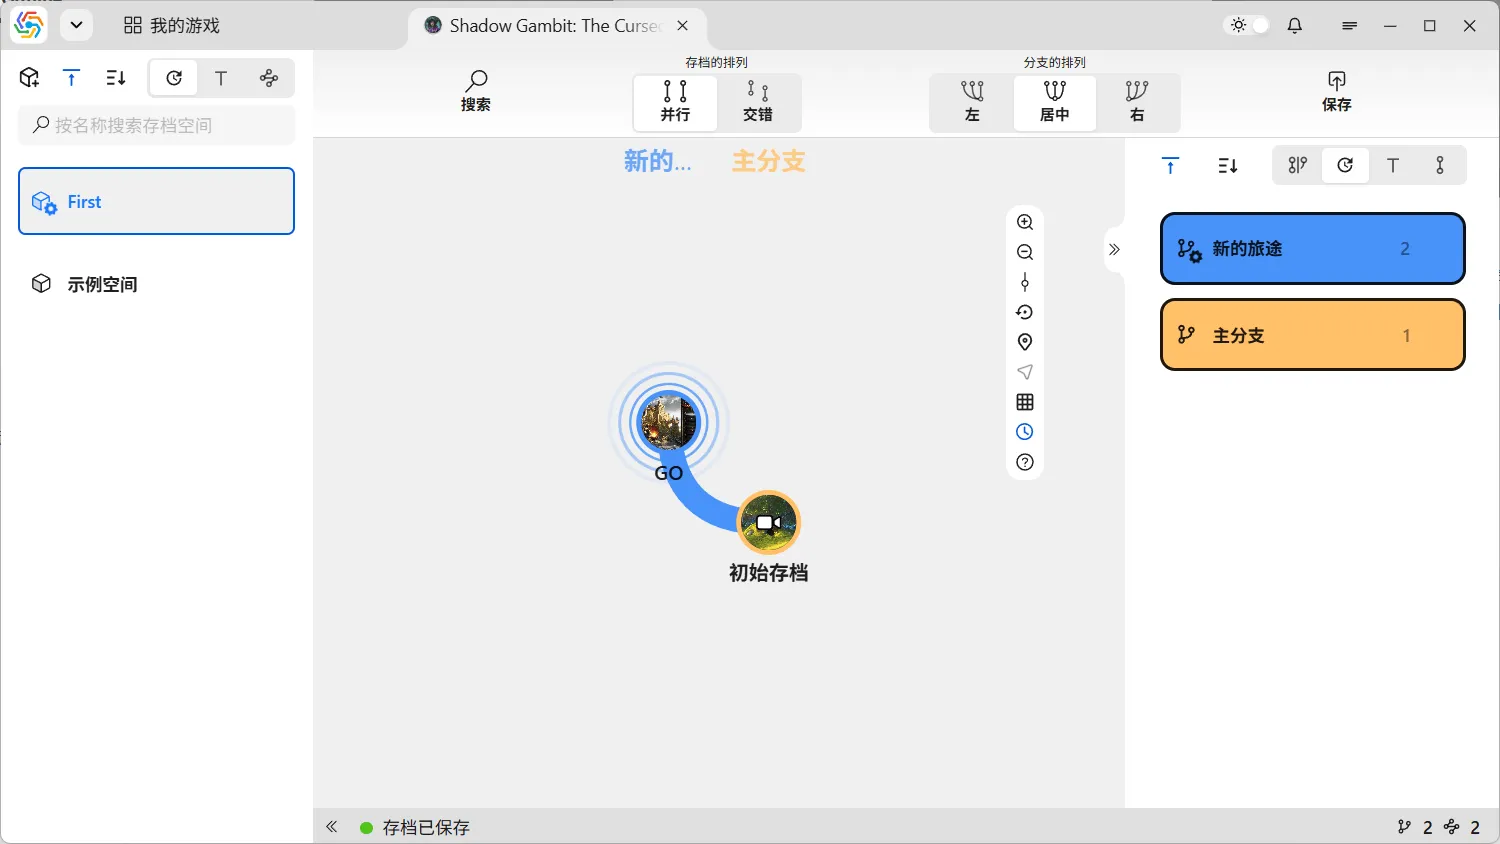Select 并行 save arrangement
The height and width of the screenshot is (844, 1500).
click(x=675, y=102)
